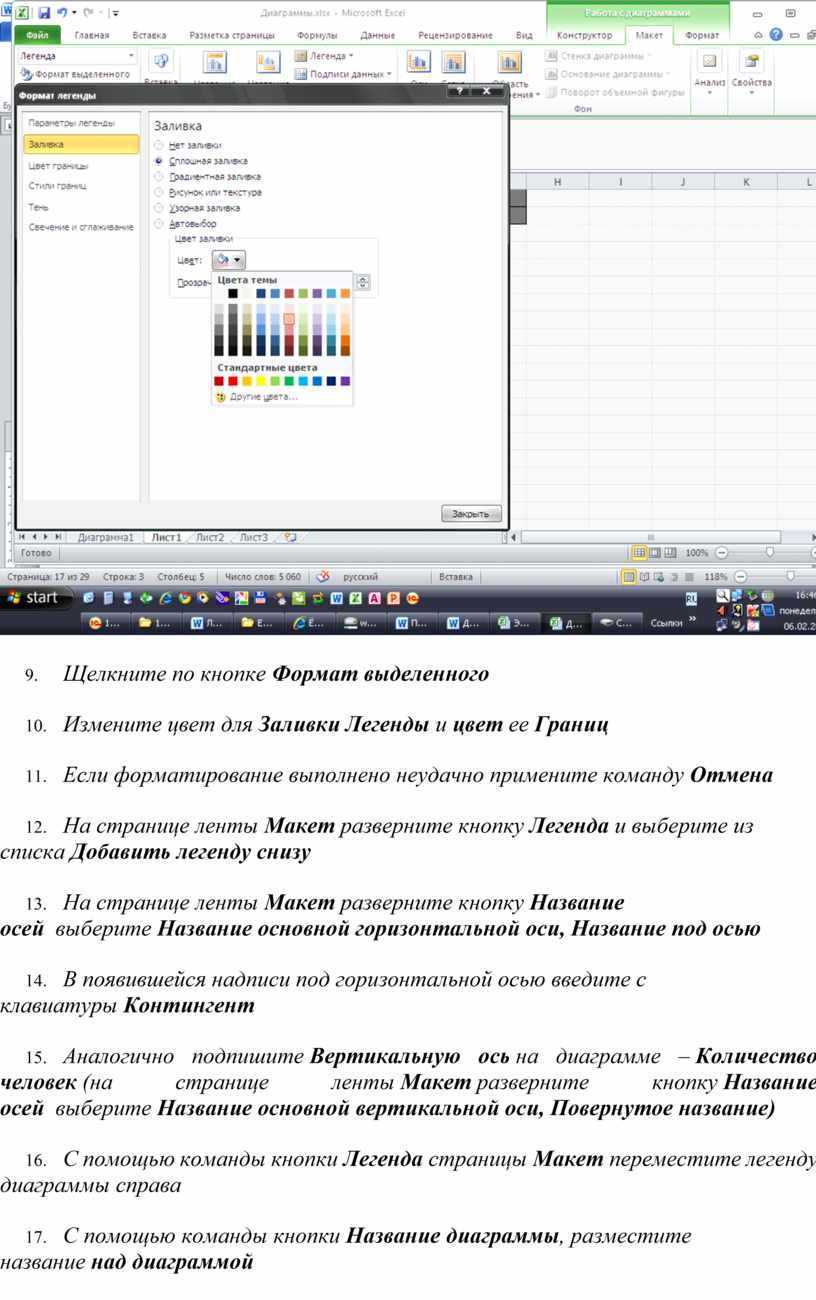The image size is (816, 1300).
Task: Switch to the Конструктор ribbon tab
Action: [584, 35]
